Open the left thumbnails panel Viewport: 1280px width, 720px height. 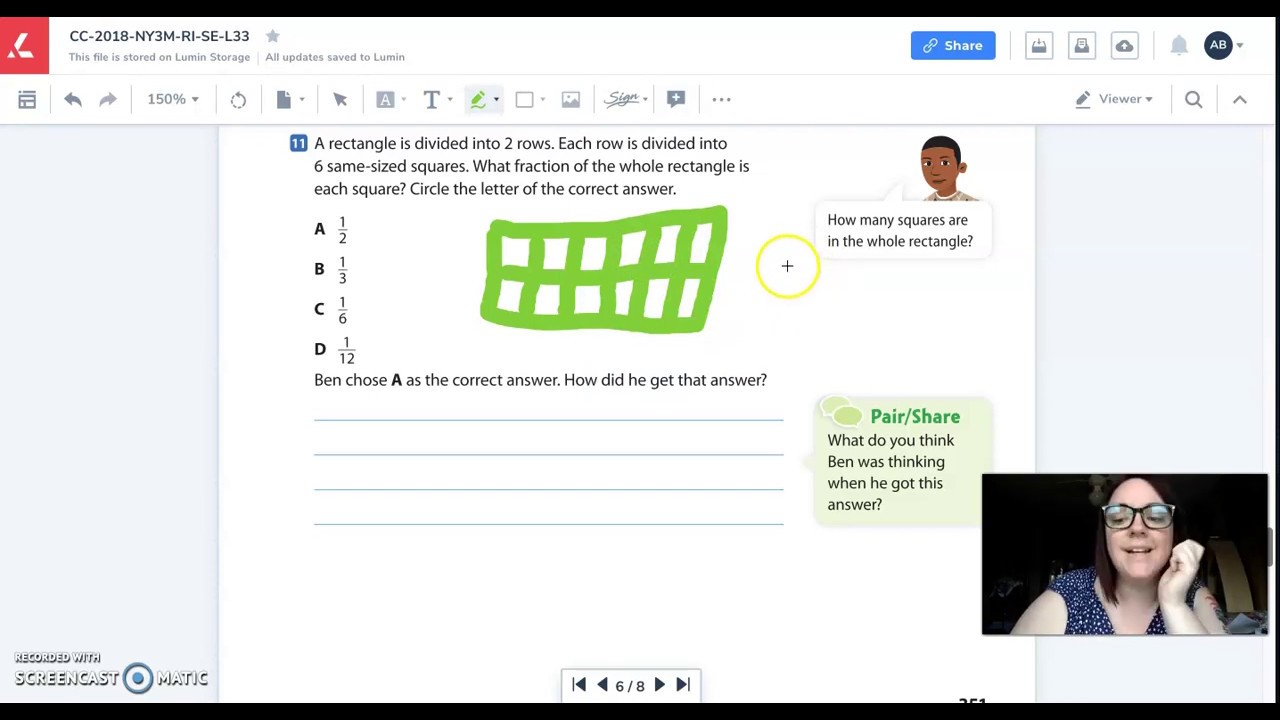point(27,99)
